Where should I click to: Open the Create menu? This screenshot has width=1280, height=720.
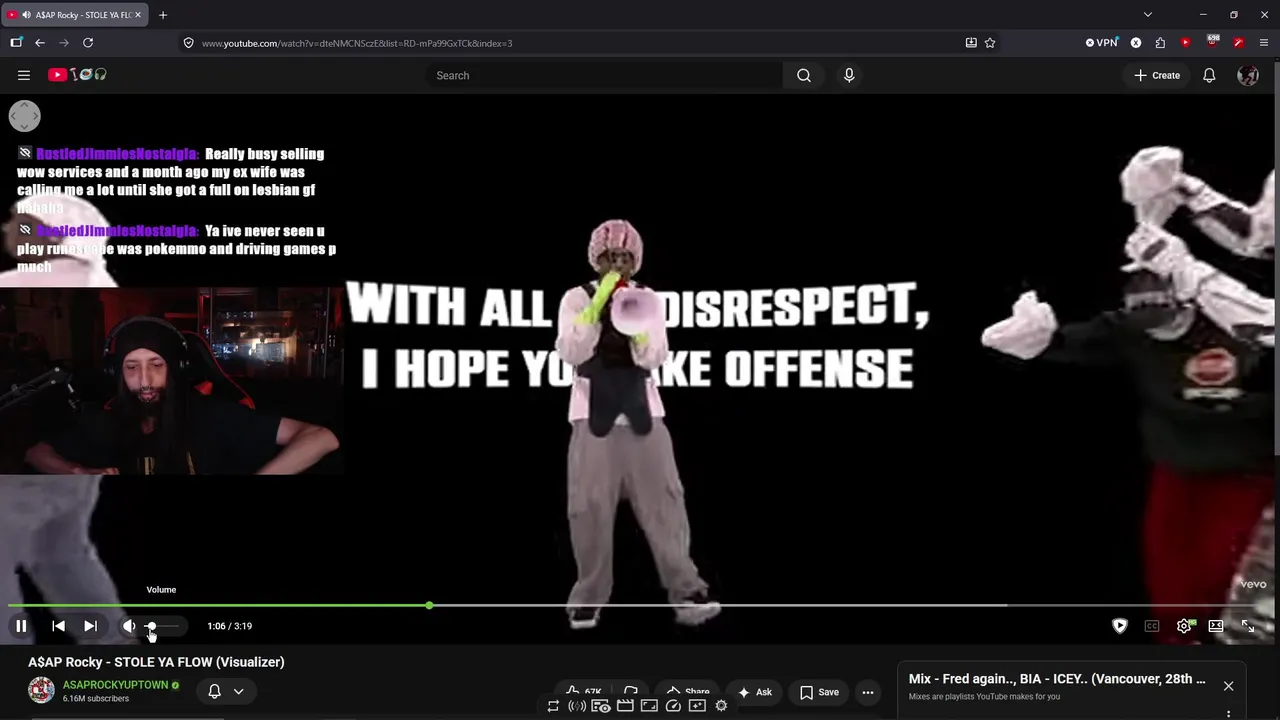point(1157,75)
